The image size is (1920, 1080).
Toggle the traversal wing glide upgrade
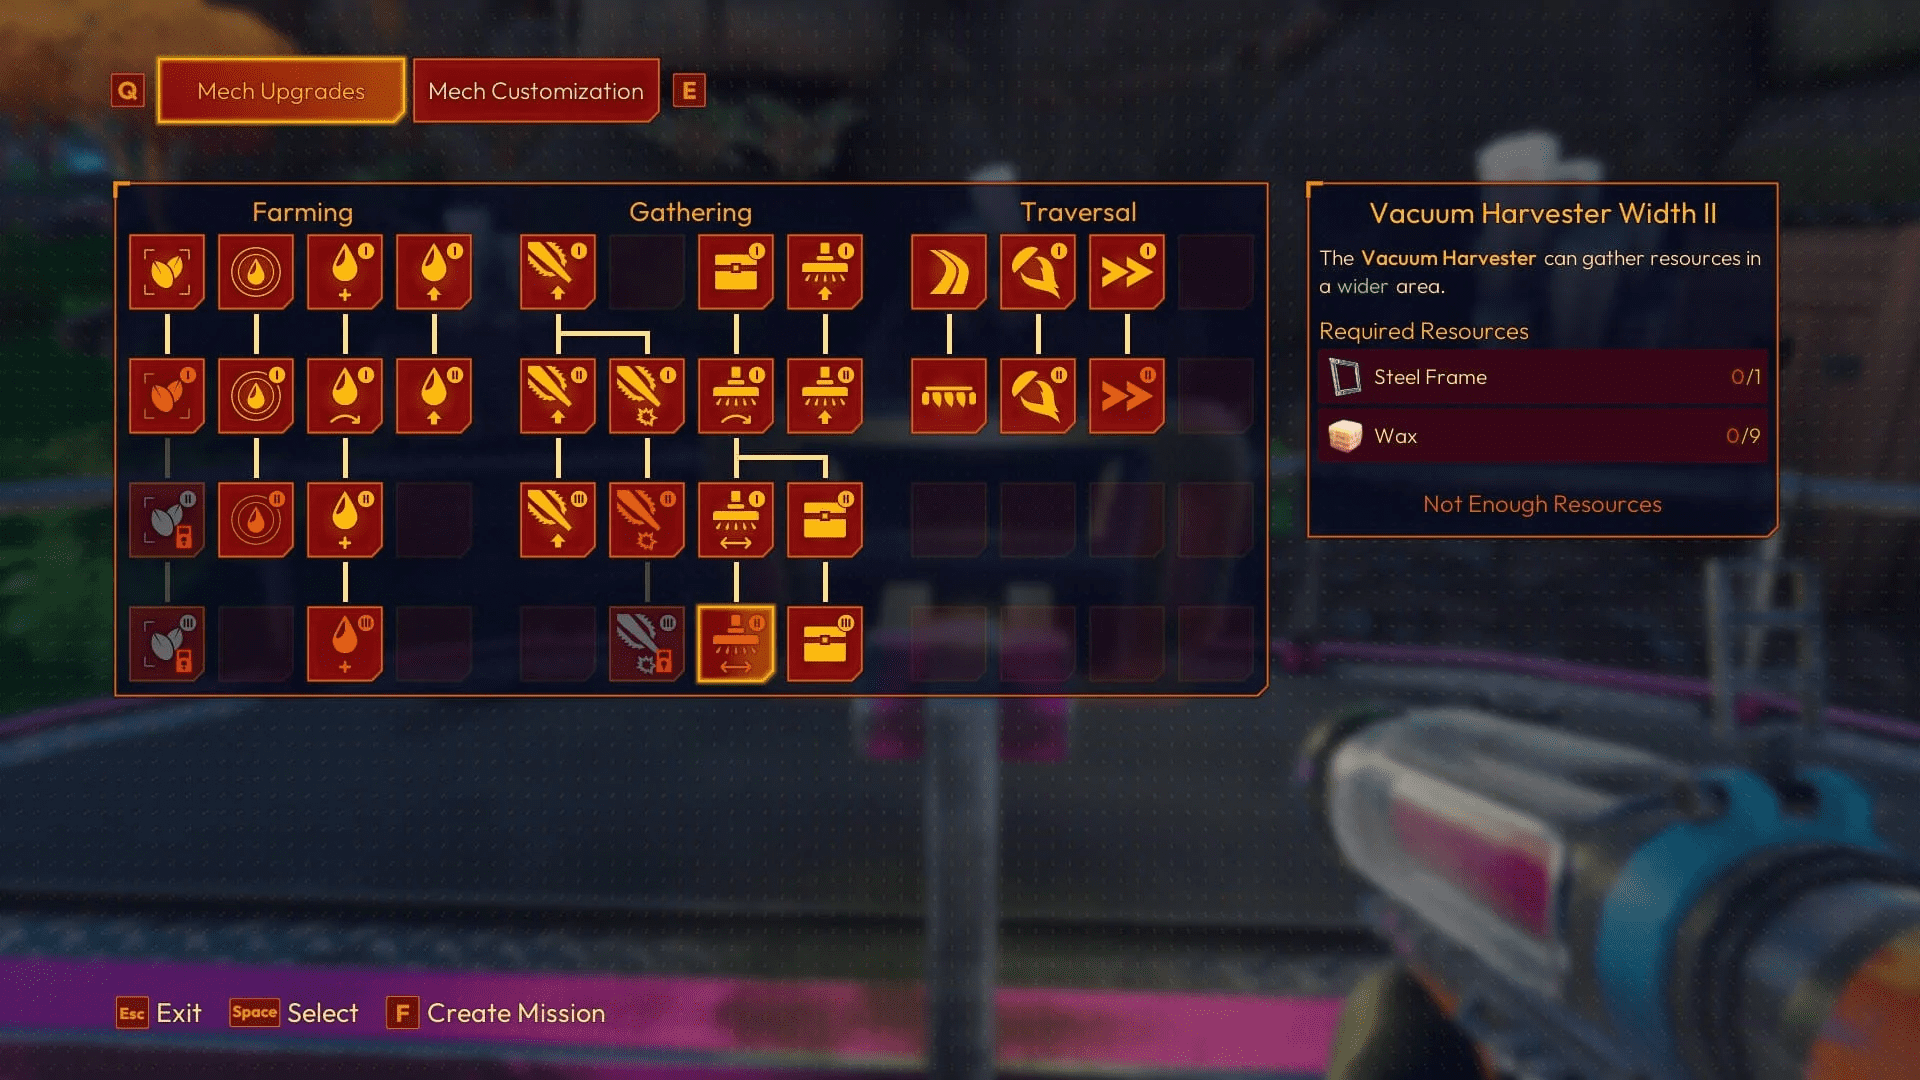949,269
